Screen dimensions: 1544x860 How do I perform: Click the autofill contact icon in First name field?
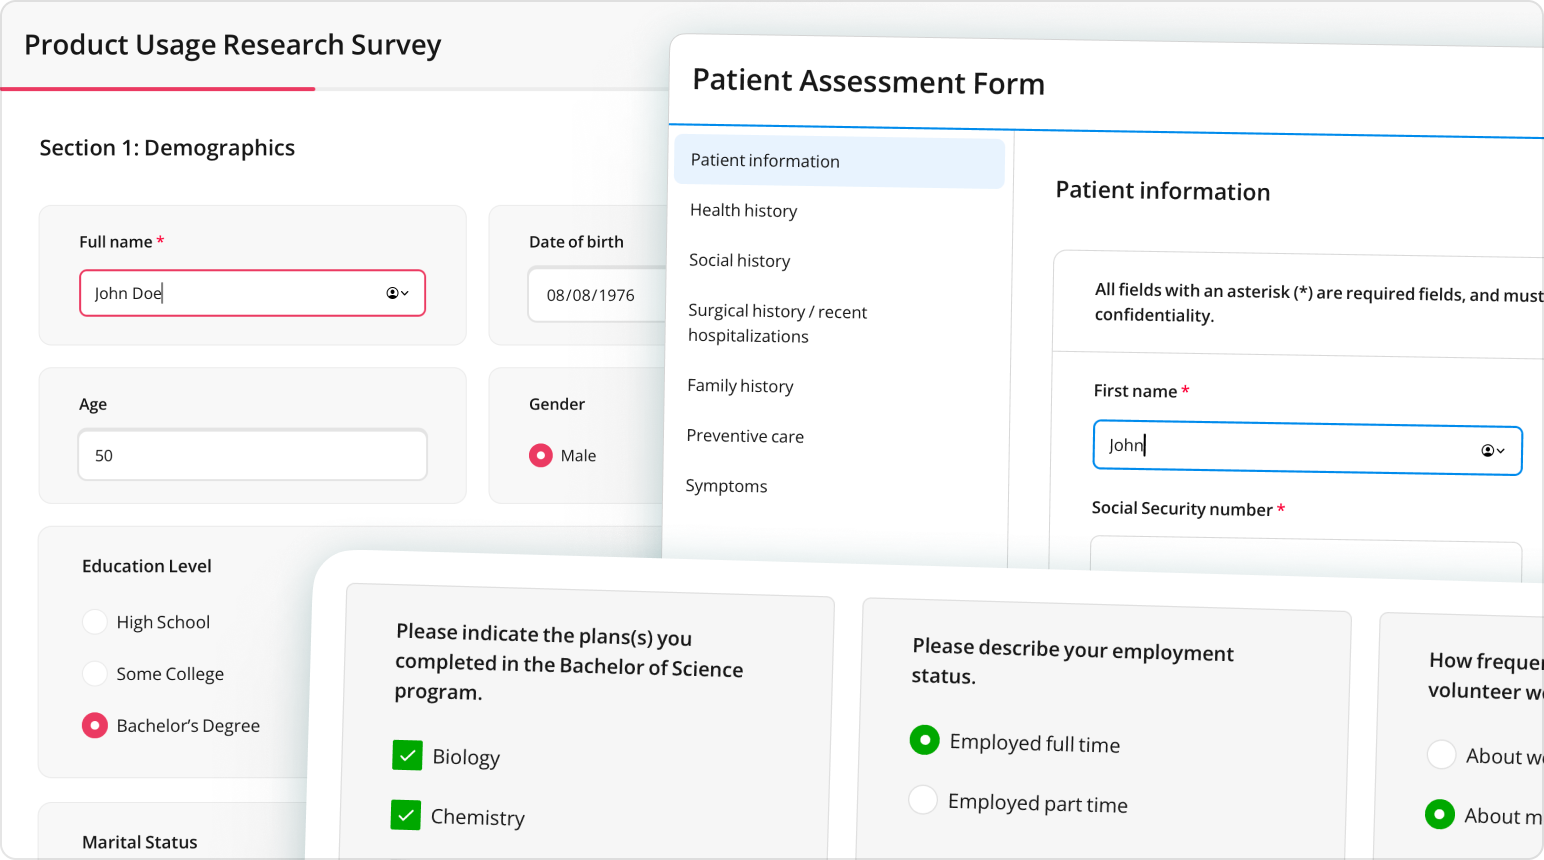click(x=1492, y=451)
